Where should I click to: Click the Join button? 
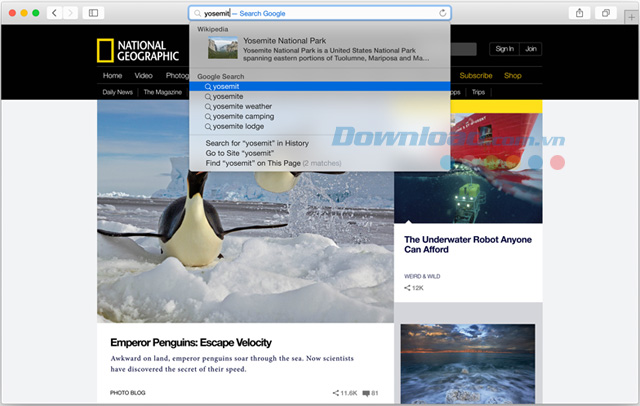coord(531,49)
